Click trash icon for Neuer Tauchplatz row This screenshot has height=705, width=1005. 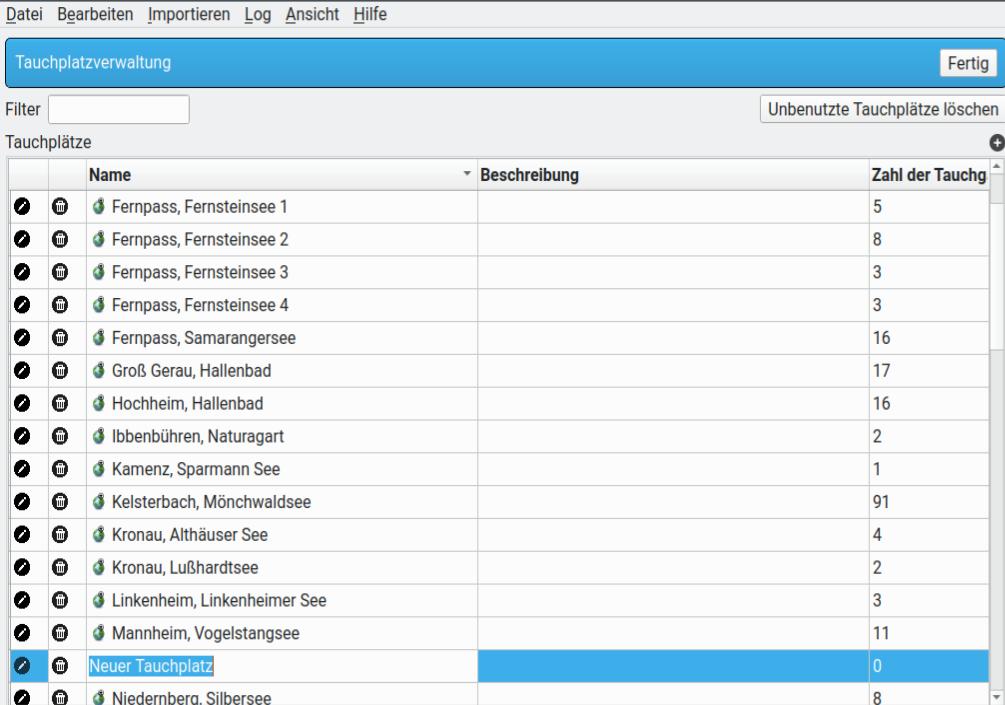point(60,665)
